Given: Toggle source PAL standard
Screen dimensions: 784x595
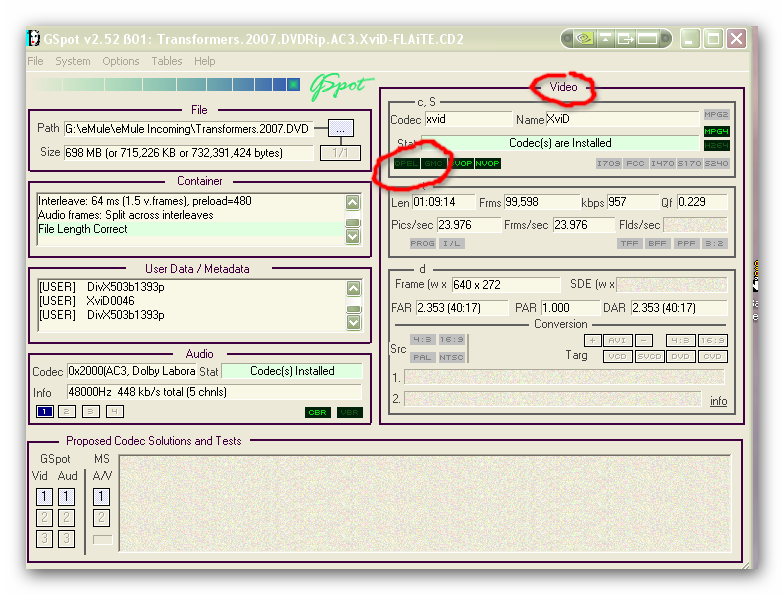Looking at the screenshot, I should tap(422, 358).
